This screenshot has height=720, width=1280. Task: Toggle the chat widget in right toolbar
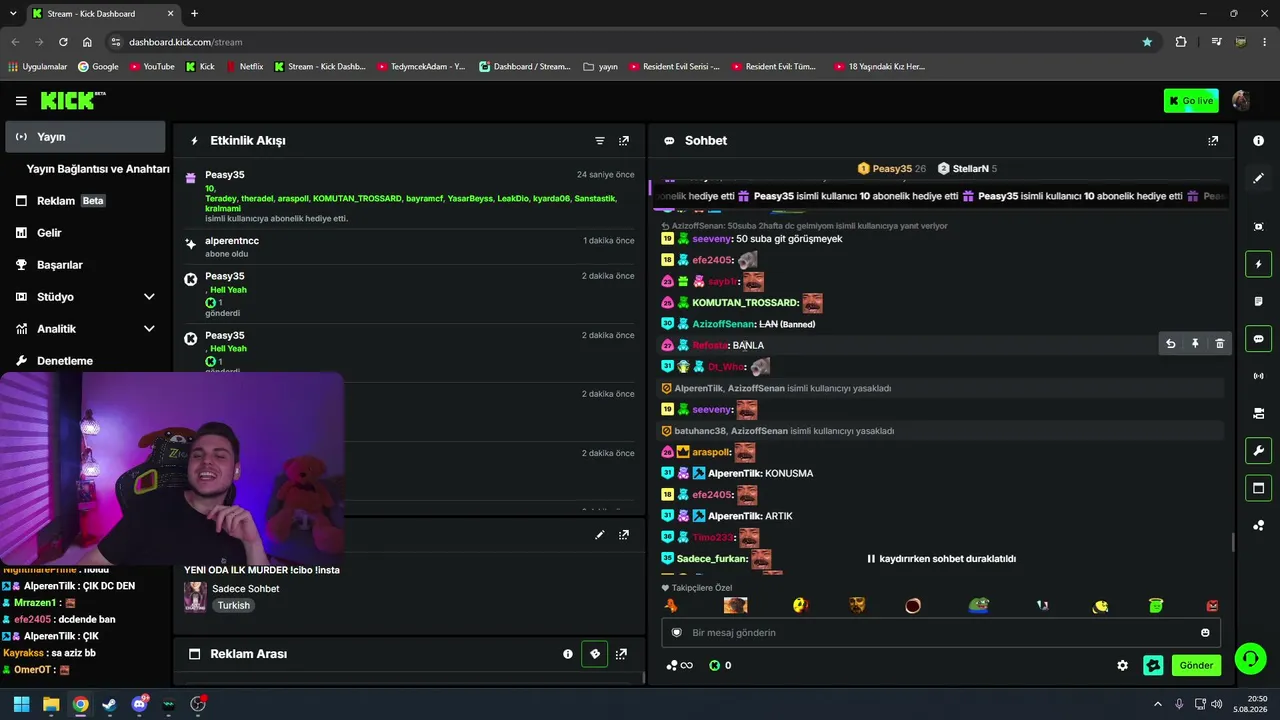pyautogui.click(x=1258, y=339)
